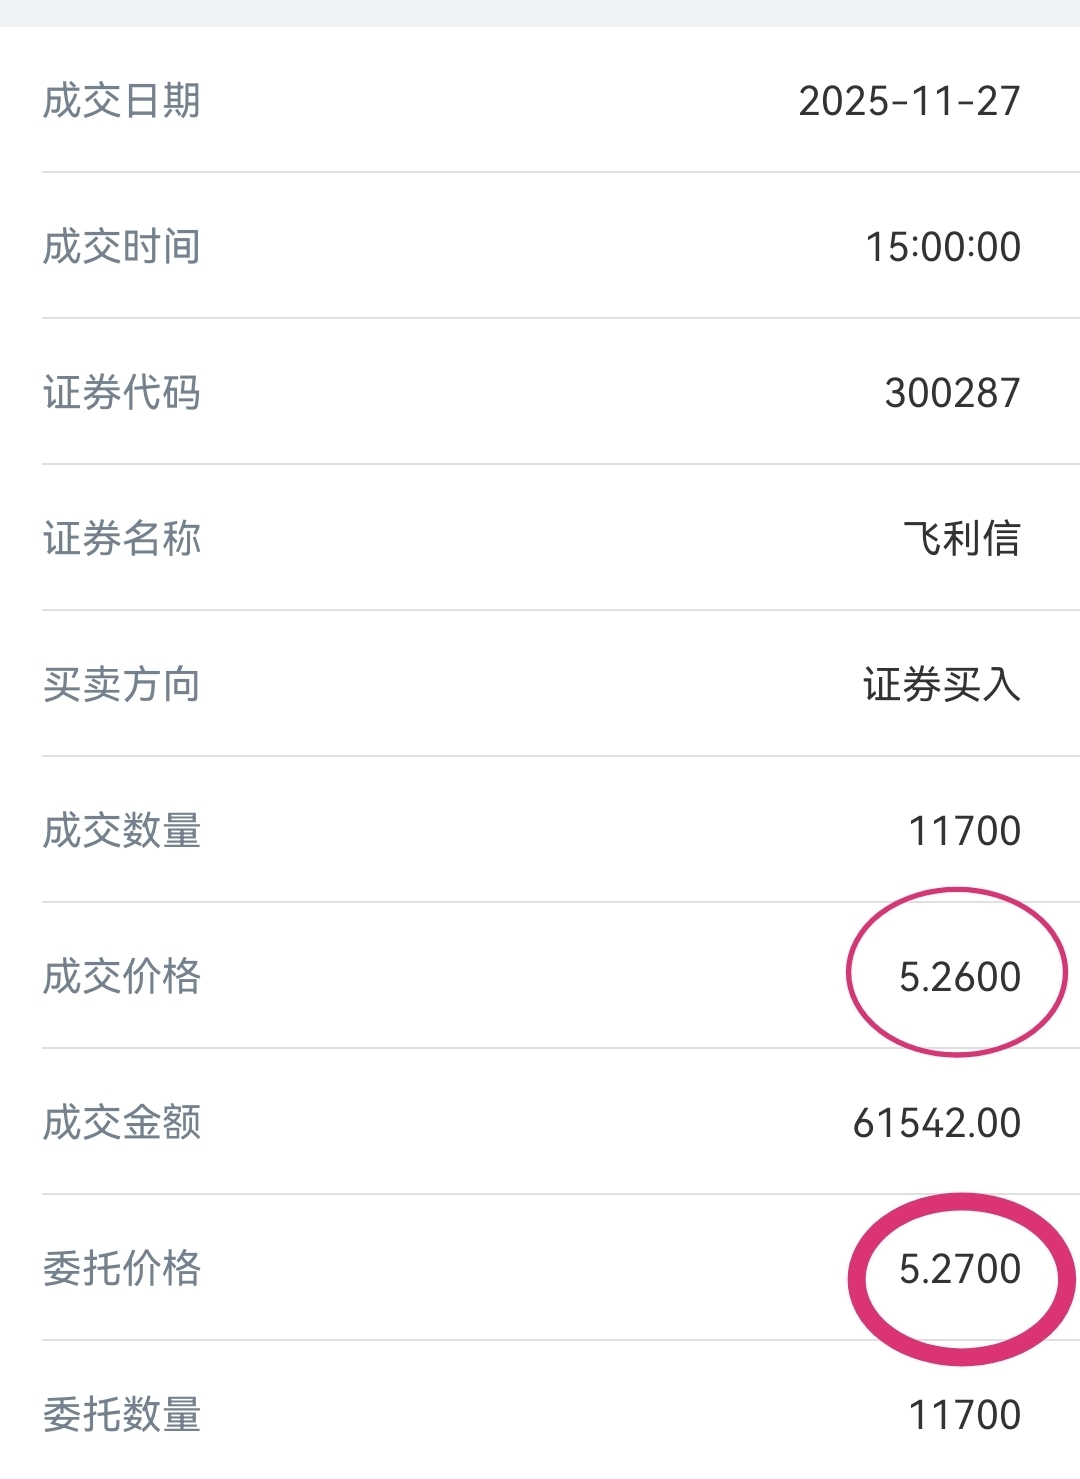Viewport: 1080px width, 1479px height.
Task: Select the 11700 value in the 成交数量 row
Action: tap(964, 831)
